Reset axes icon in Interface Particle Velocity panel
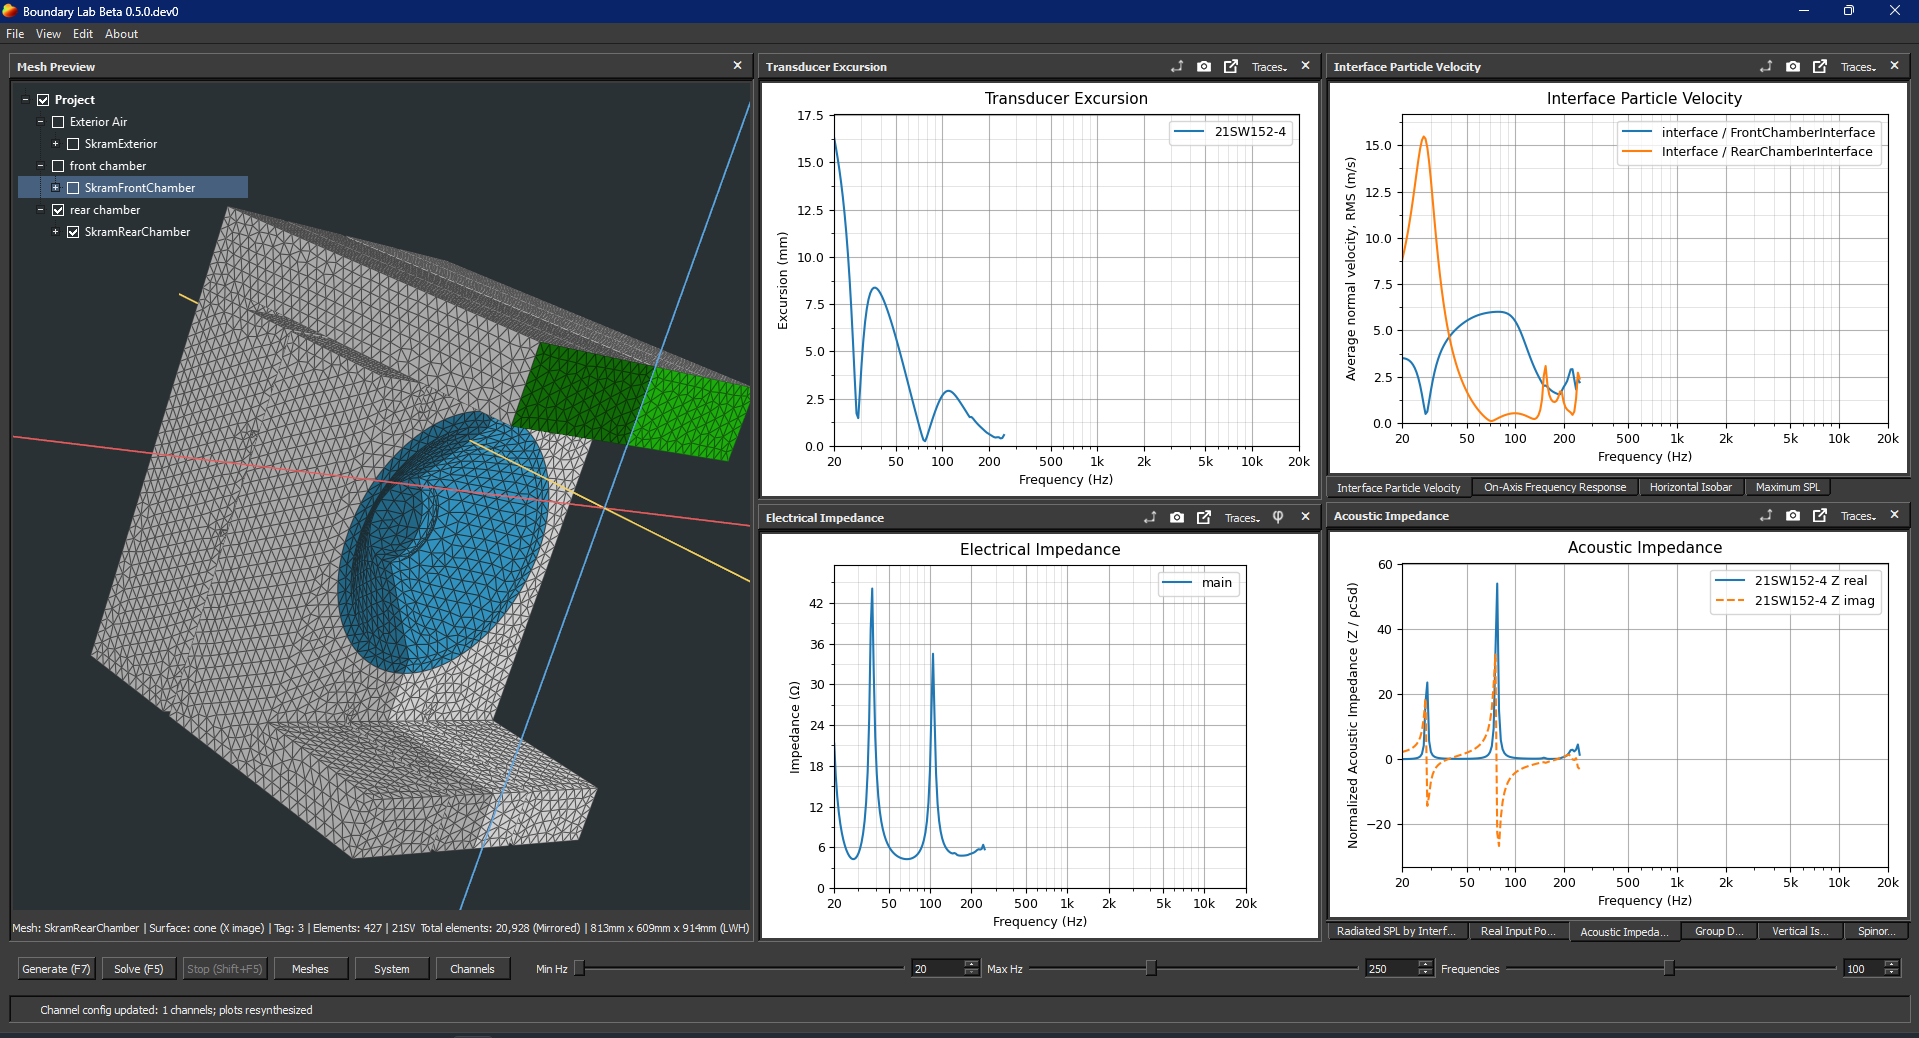The width and height of the screenshot is (1919, 1038). tap(1766, 66)
